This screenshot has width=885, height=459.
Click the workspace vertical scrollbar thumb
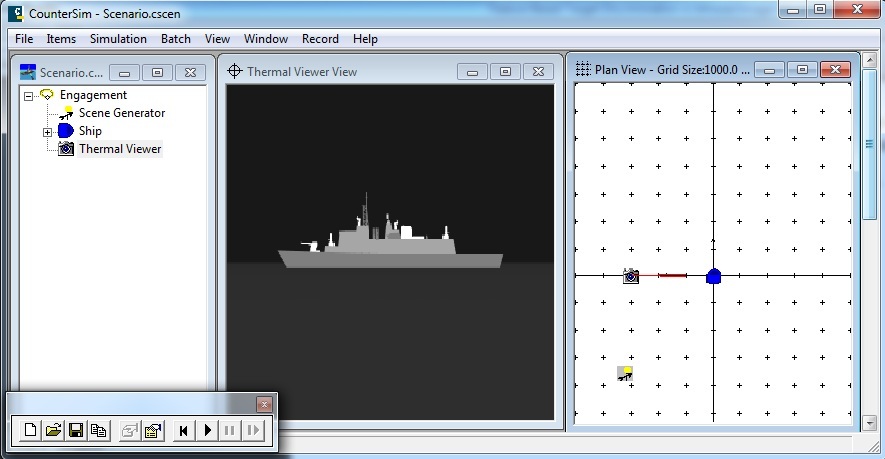[x=870, y=144]
